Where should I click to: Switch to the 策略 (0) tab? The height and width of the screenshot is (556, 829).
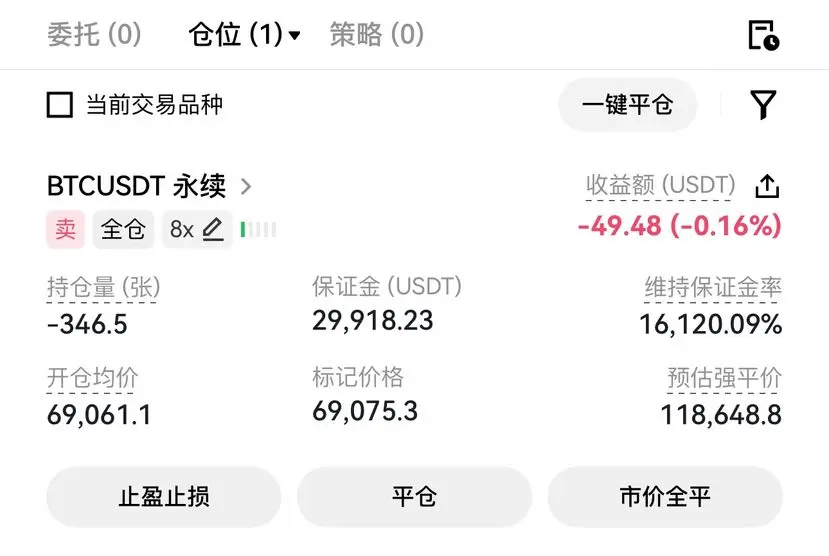[376, 35]
